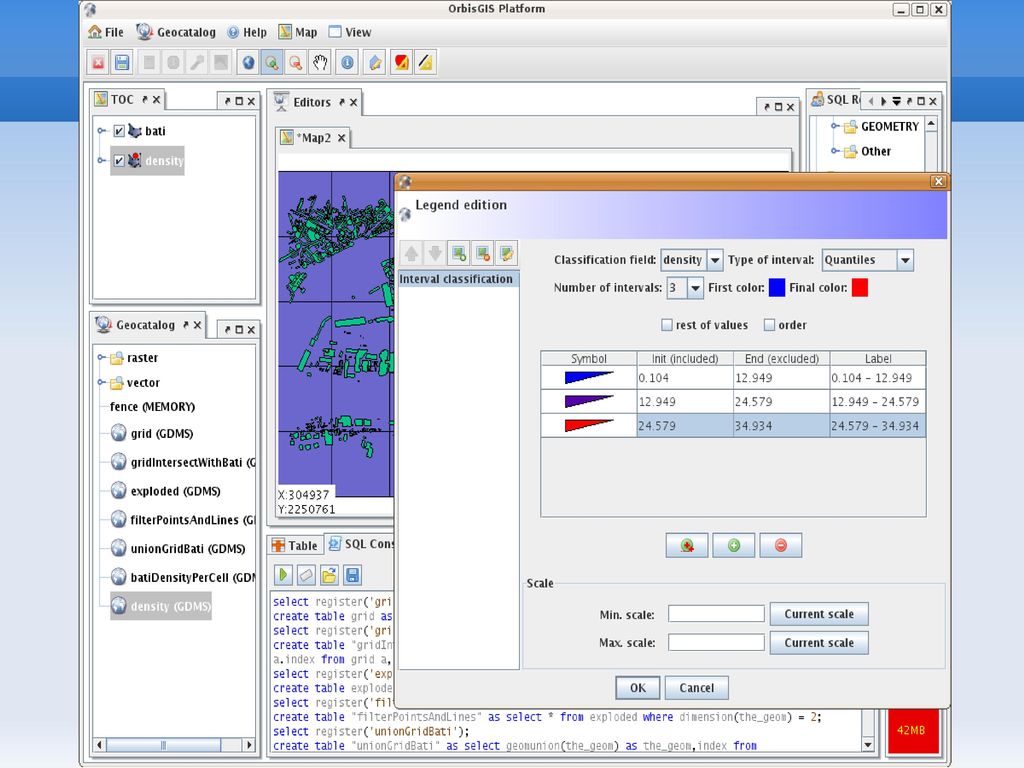Screen dimensions: 1024x768
Task: Open the Geocatalog menu
Action: (176, 32)
